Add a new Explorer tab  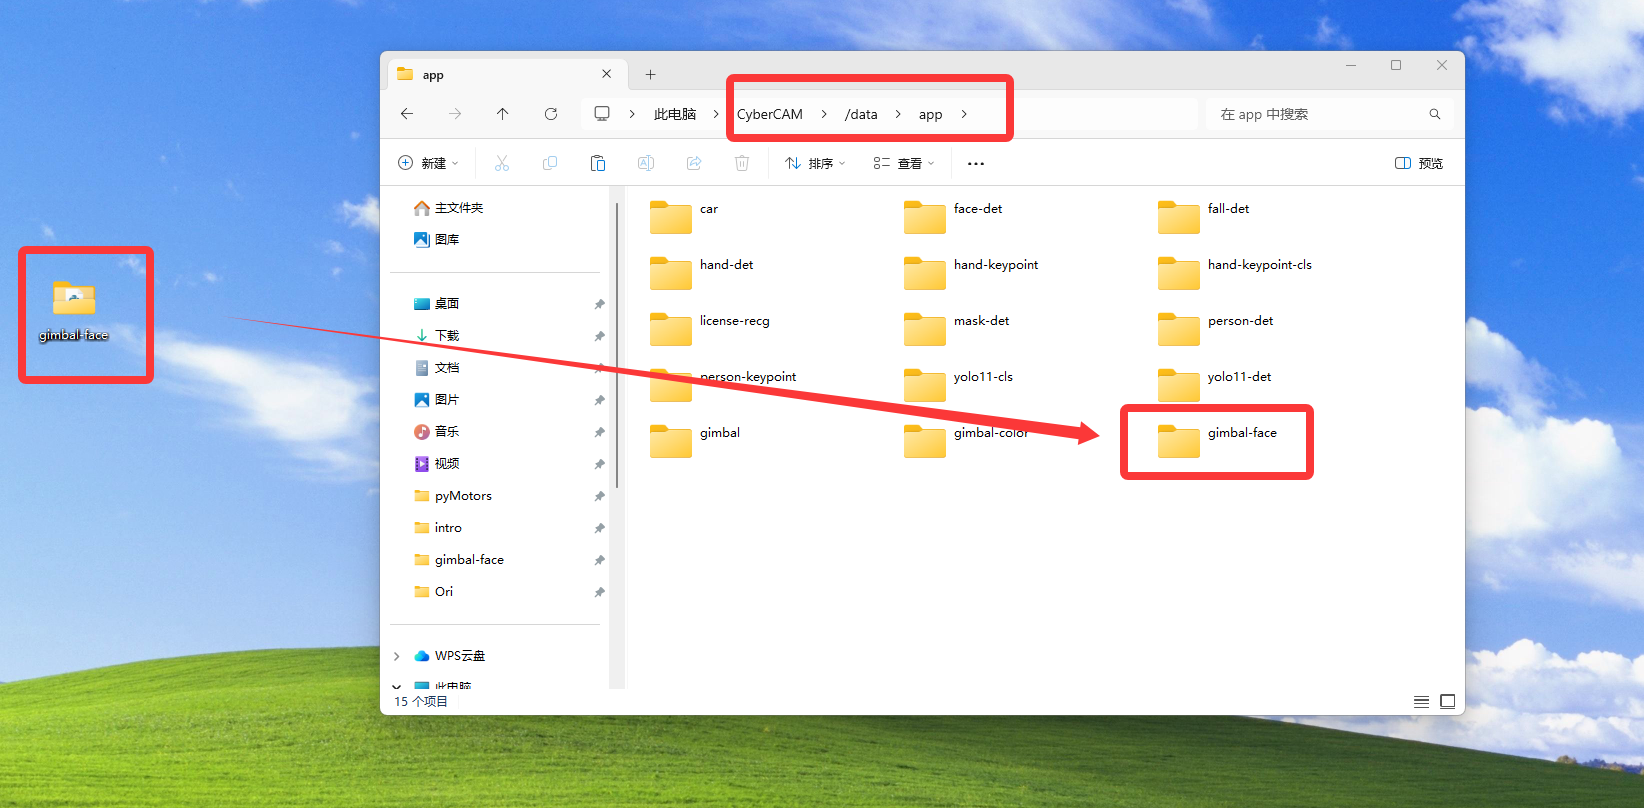650,74
